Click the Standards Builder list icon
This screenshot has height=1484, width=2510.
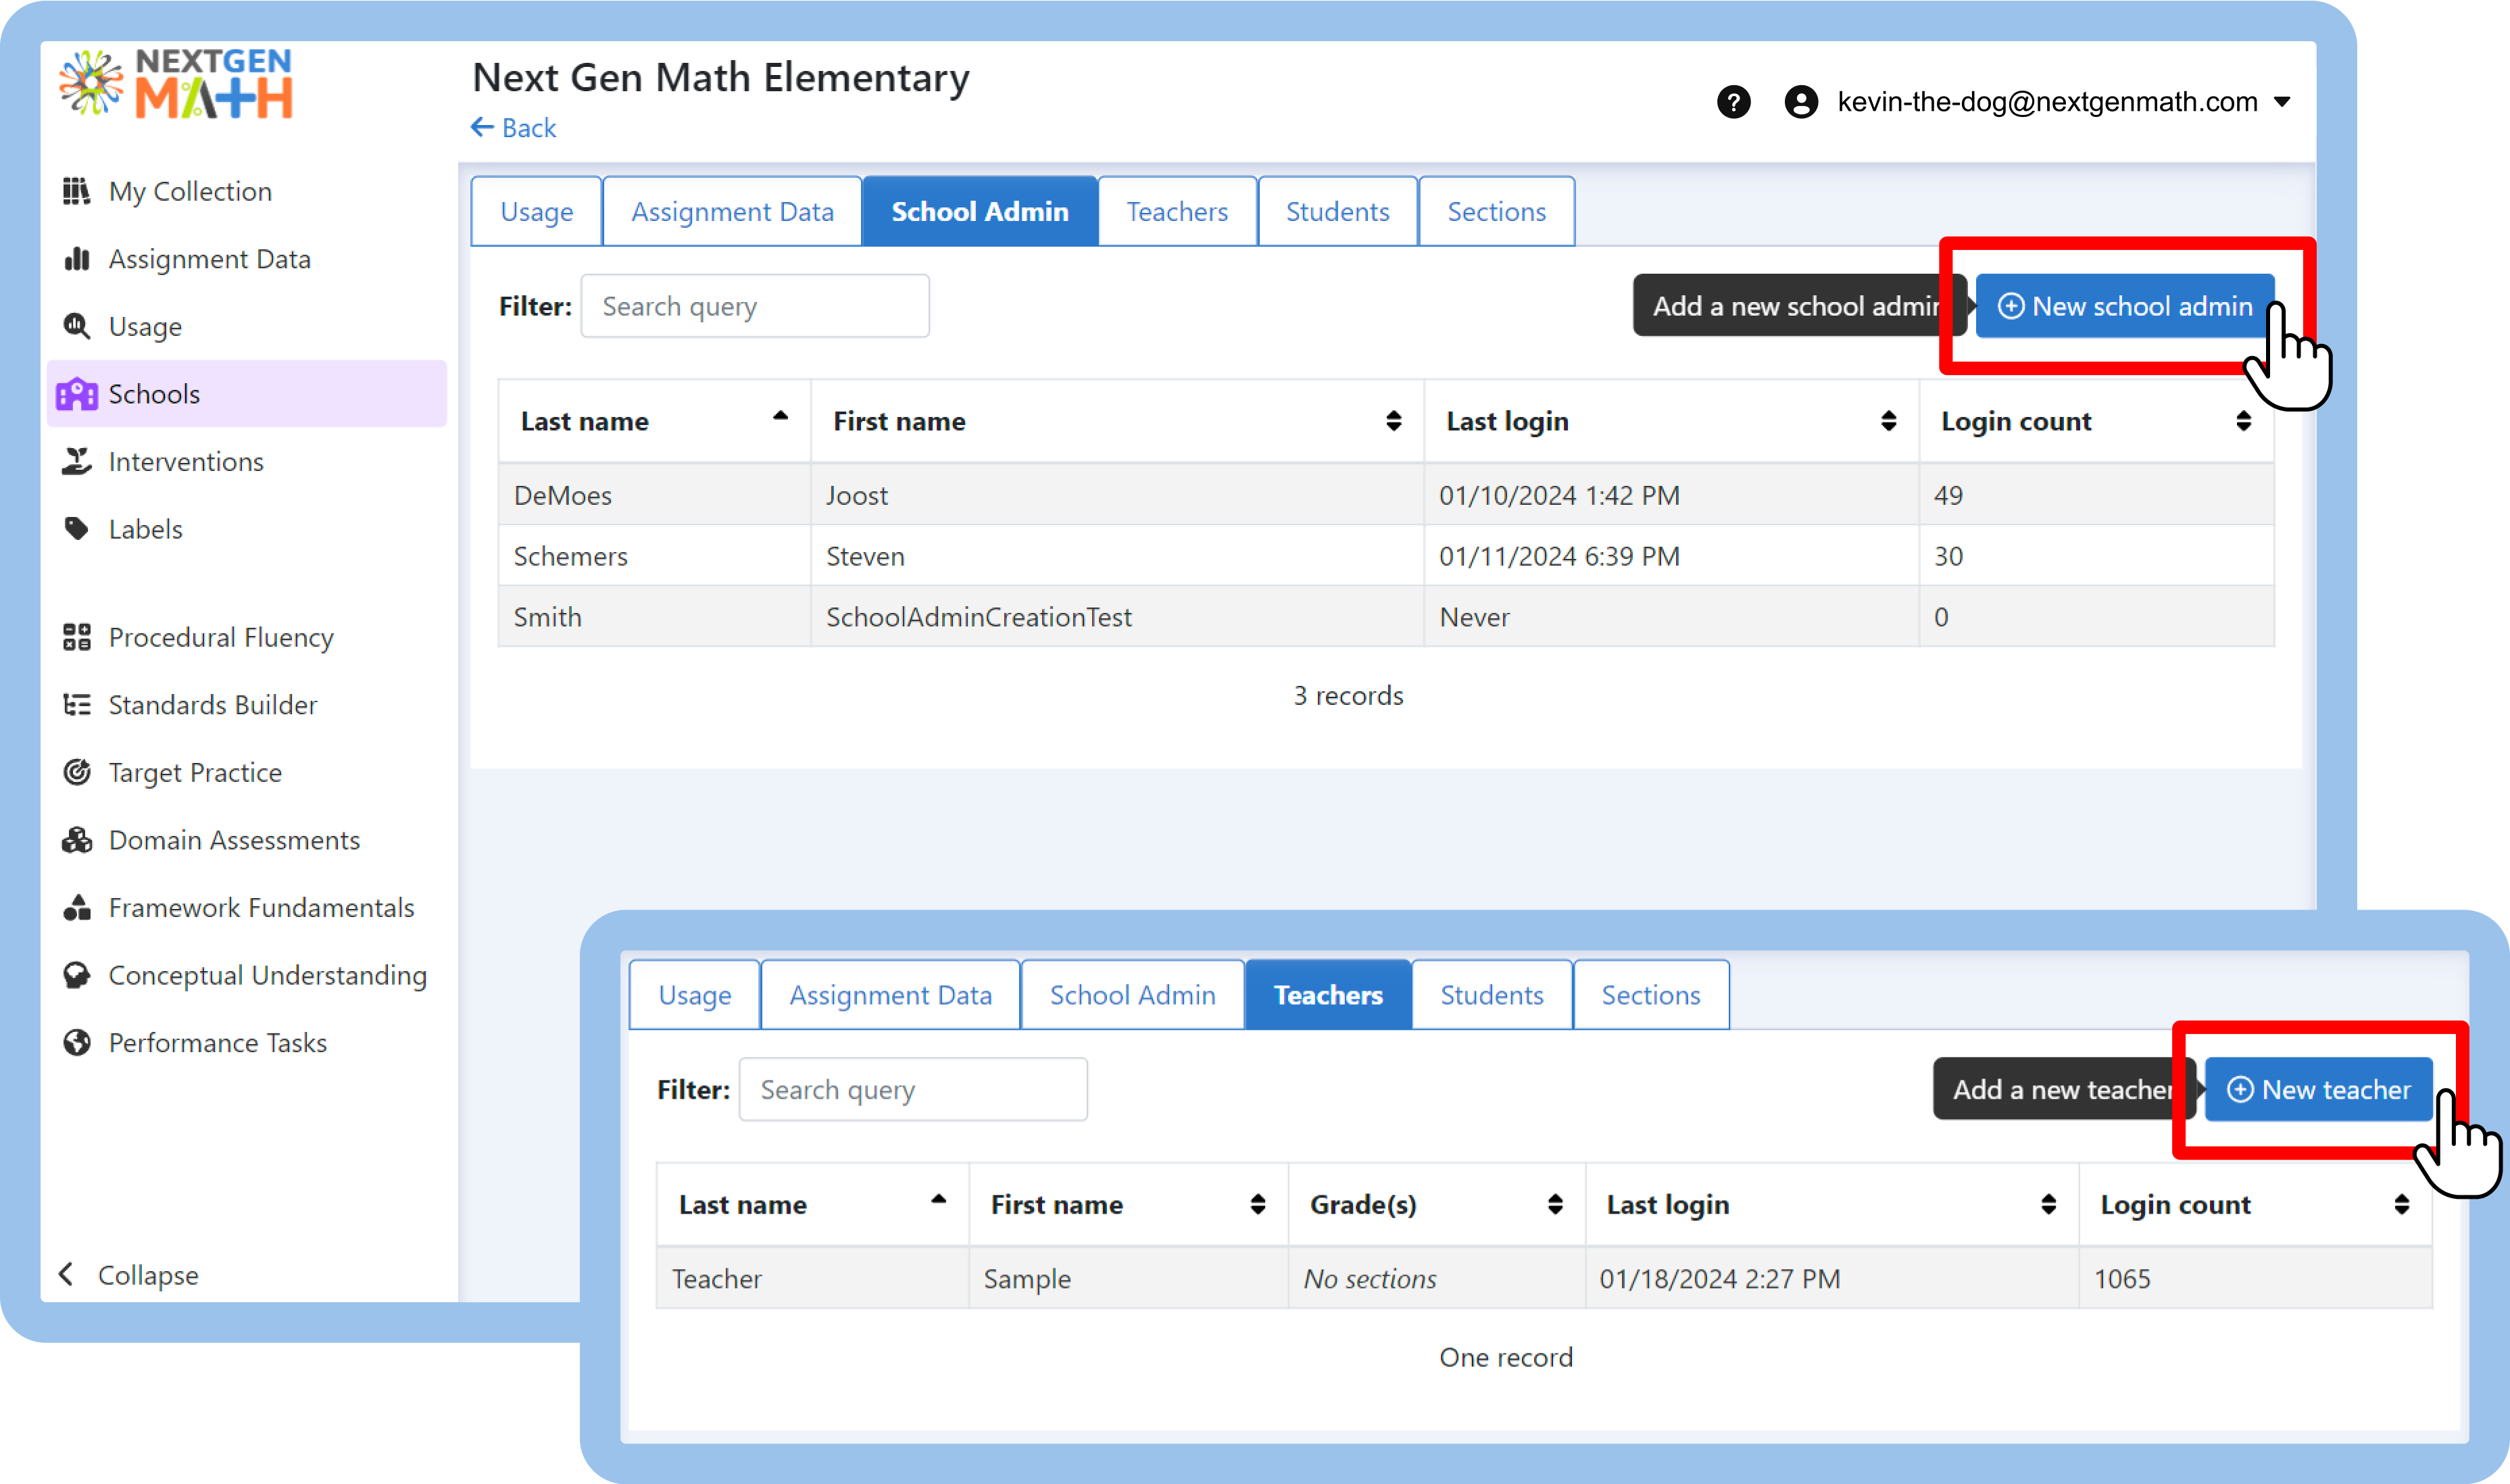[x=76, y=705]
